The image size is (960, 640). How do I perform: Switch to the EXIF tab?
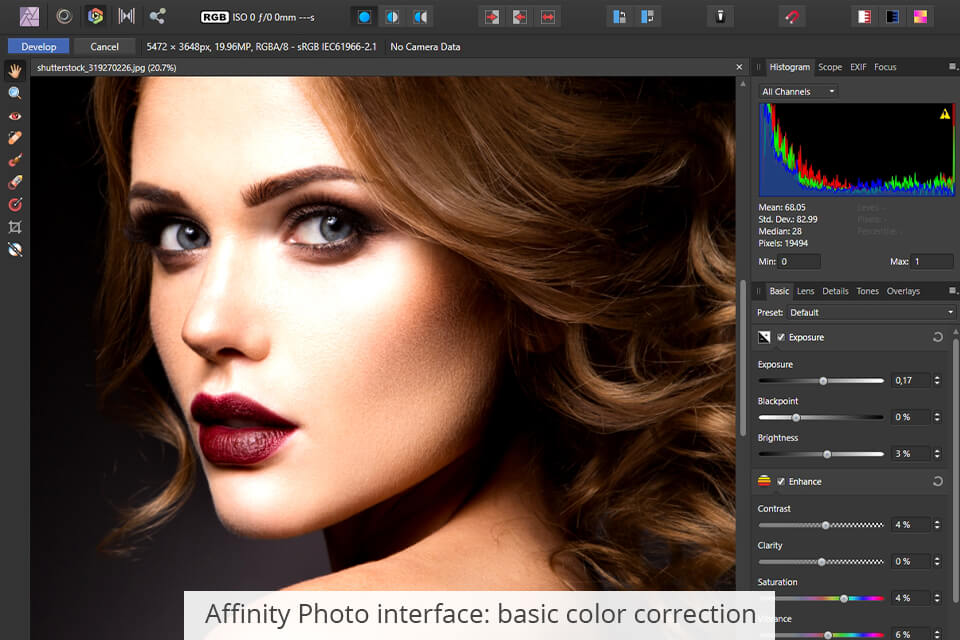[858, 67]
